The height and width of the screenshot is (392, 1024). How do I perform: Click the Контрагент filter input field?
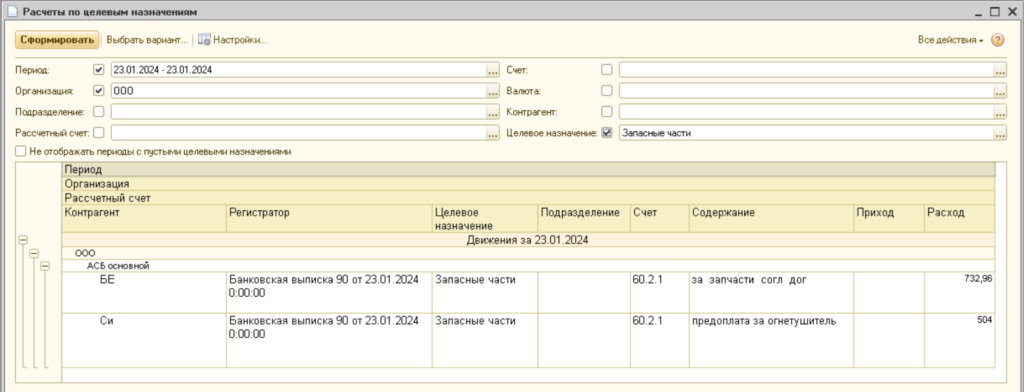[806, 112]
